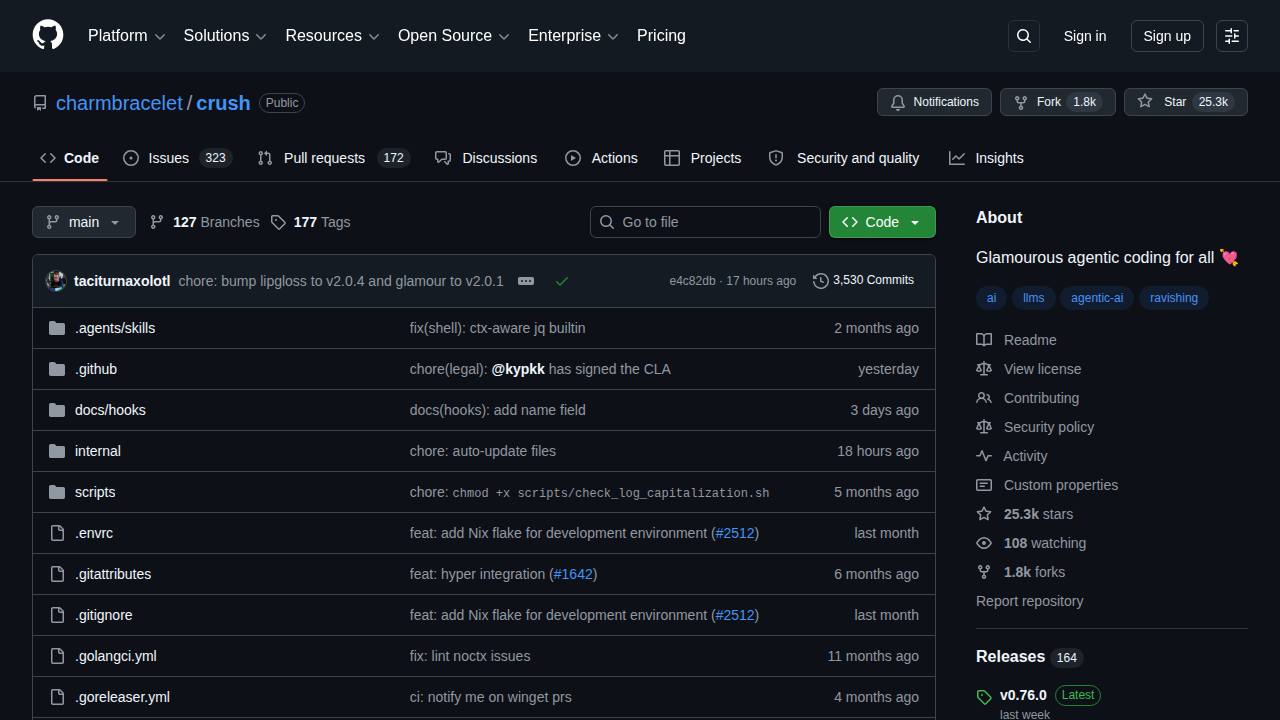Click the Readme book icon
The height and width of the screenshot is (720, 1280).
click(x=984, y=340)
